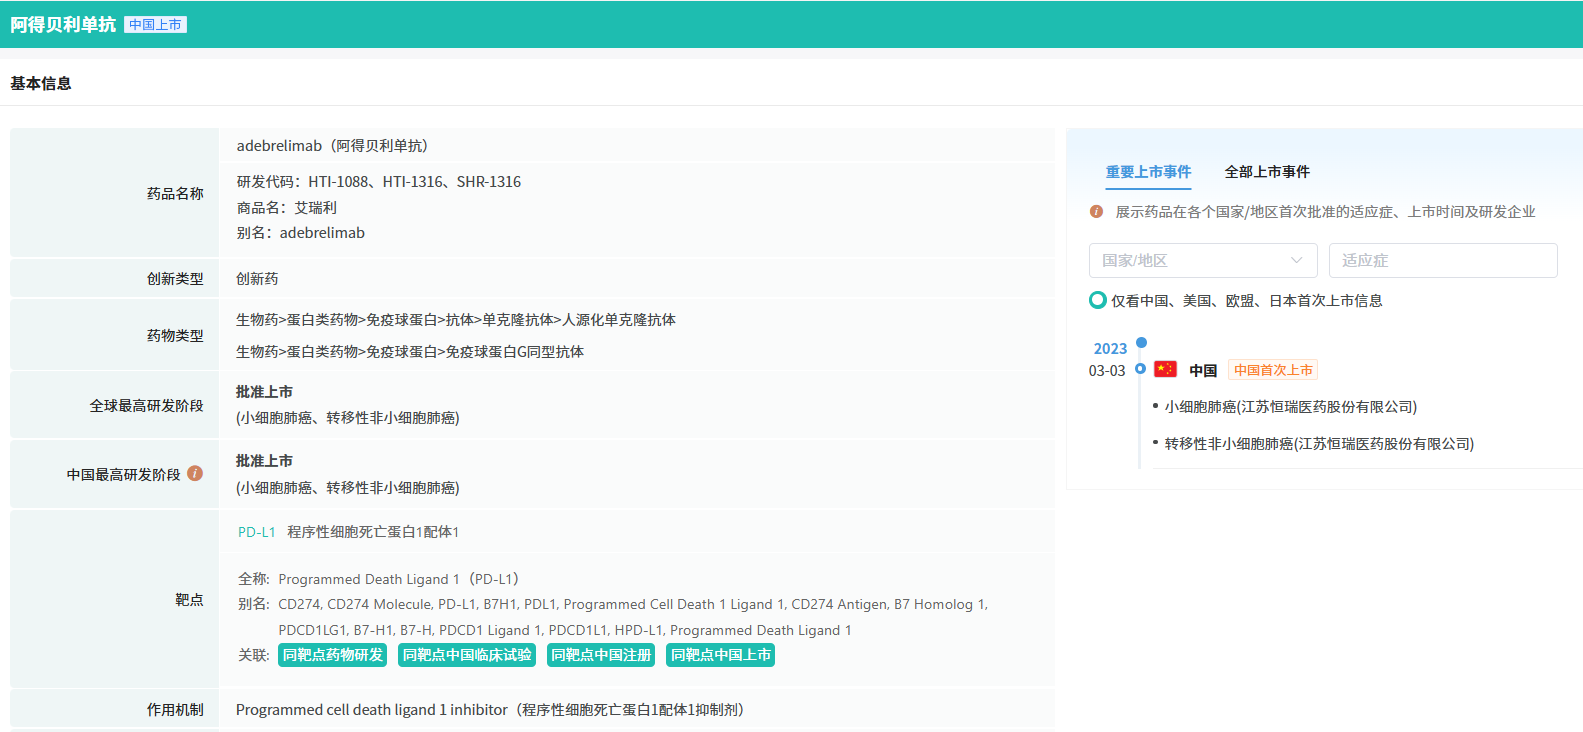
Task: Click the 小细胞肺癌 Jiangsu Hengrui timeline entry
Action: point(1290,407)
